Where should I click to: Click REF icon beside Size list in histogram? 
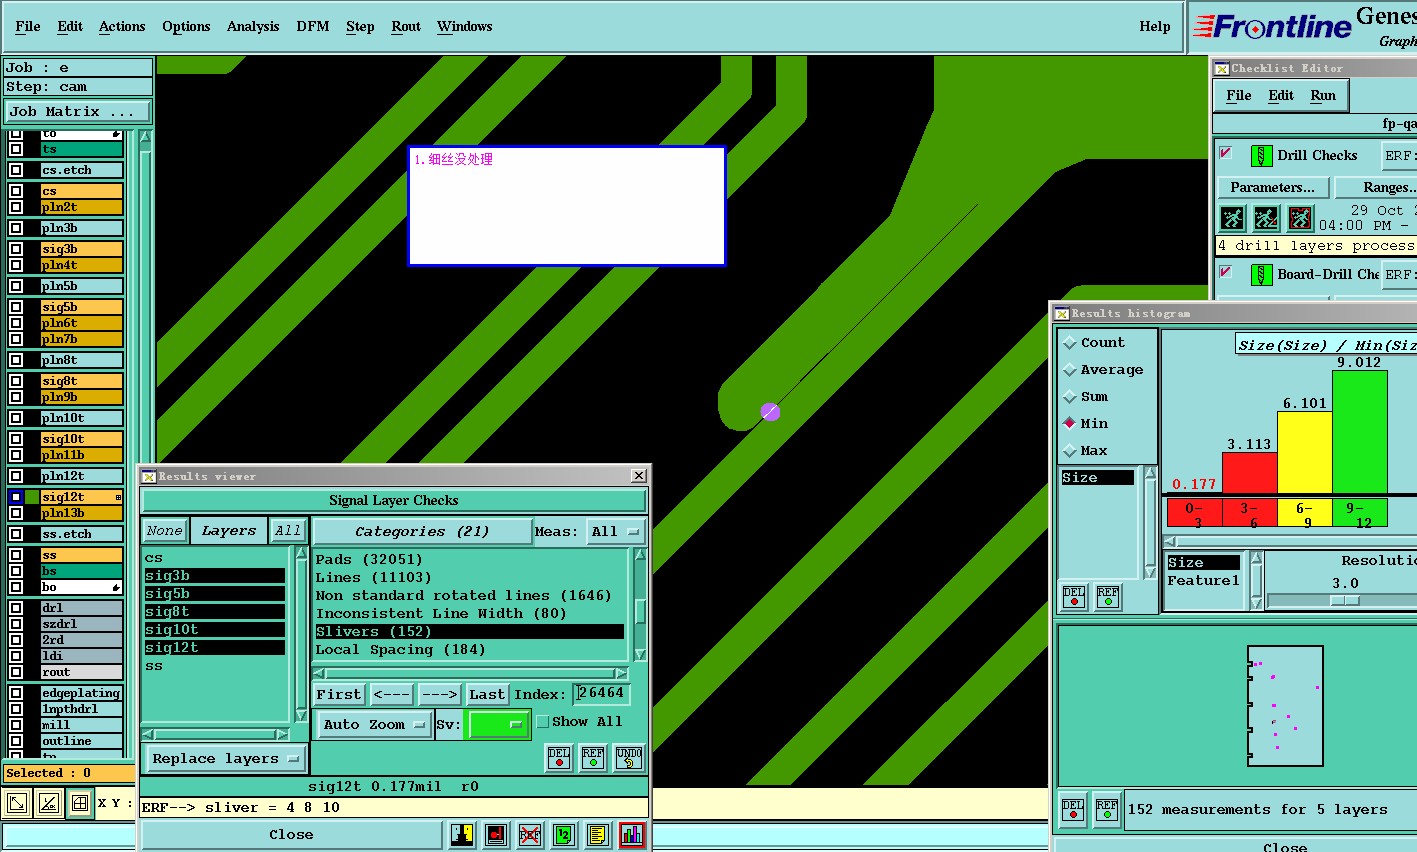point(1108,597)
